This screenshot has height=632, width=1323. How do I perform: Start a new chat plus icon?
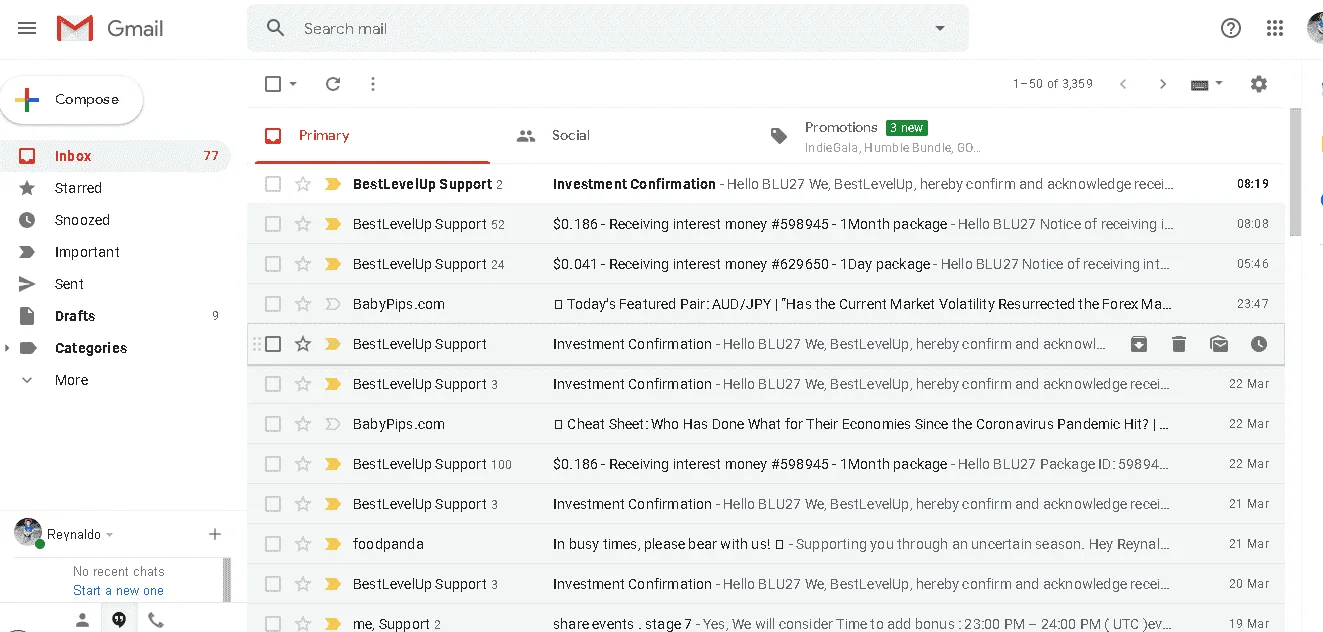click(214, 534)
